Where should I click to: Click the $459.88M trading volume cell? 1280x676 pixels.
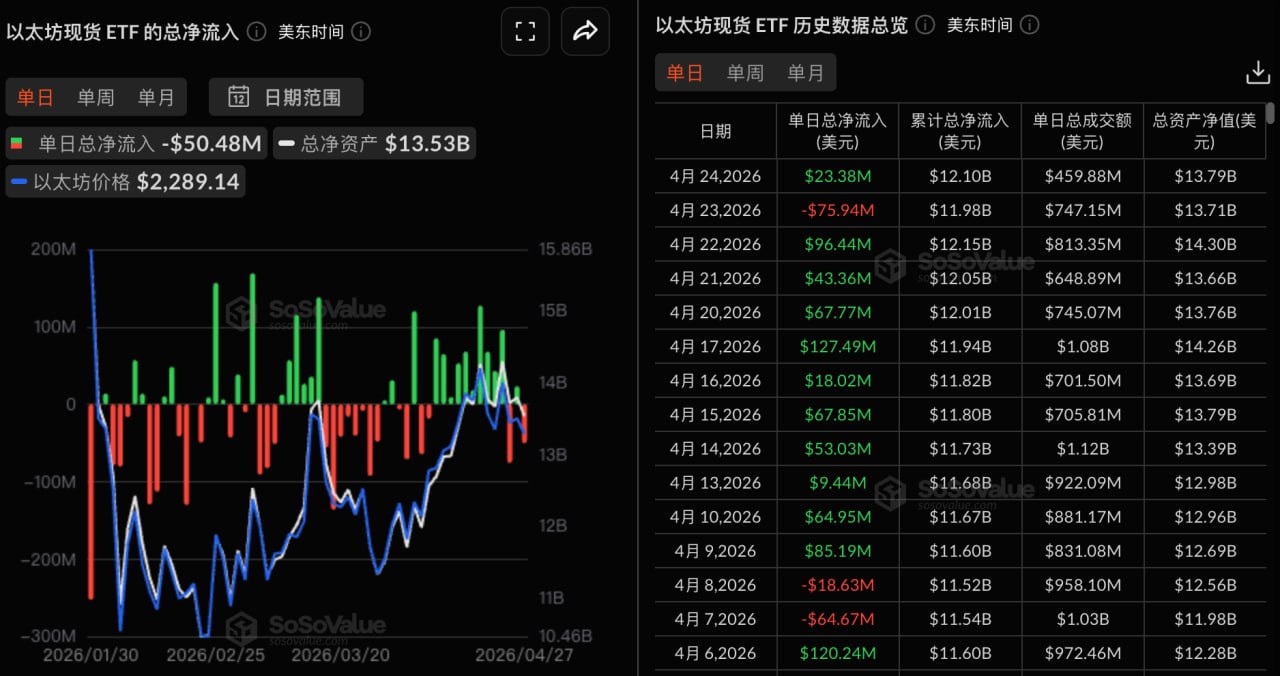tap(1082, 176)
